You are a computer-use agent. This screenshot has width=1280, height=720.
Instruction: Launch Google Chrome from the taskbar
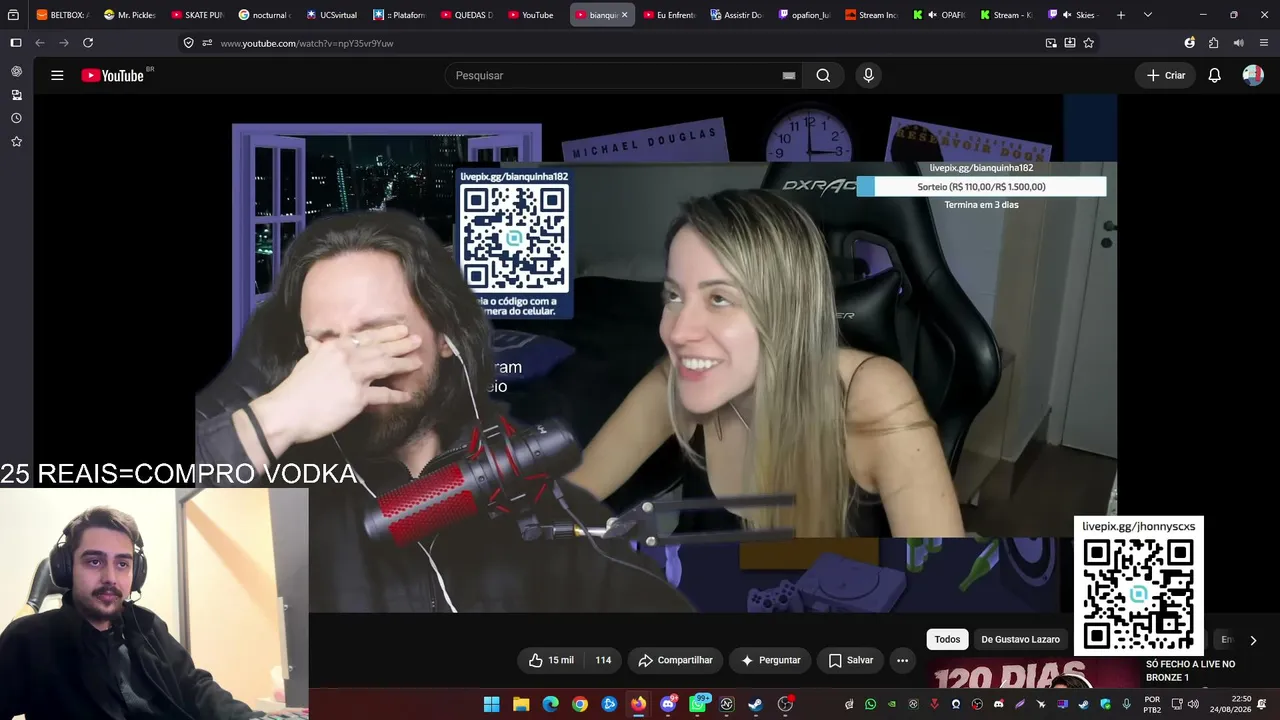coord(580,704)
